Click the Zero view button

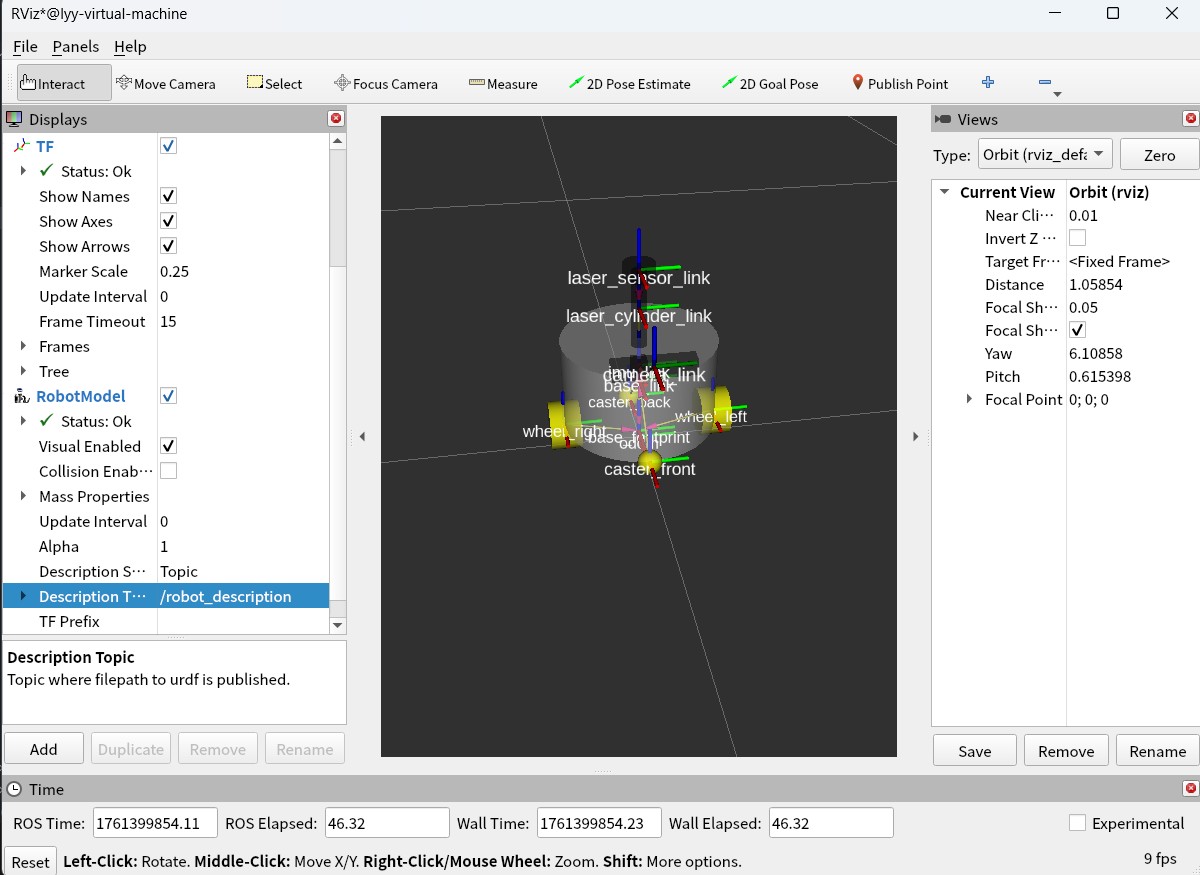pos(1159,155)
